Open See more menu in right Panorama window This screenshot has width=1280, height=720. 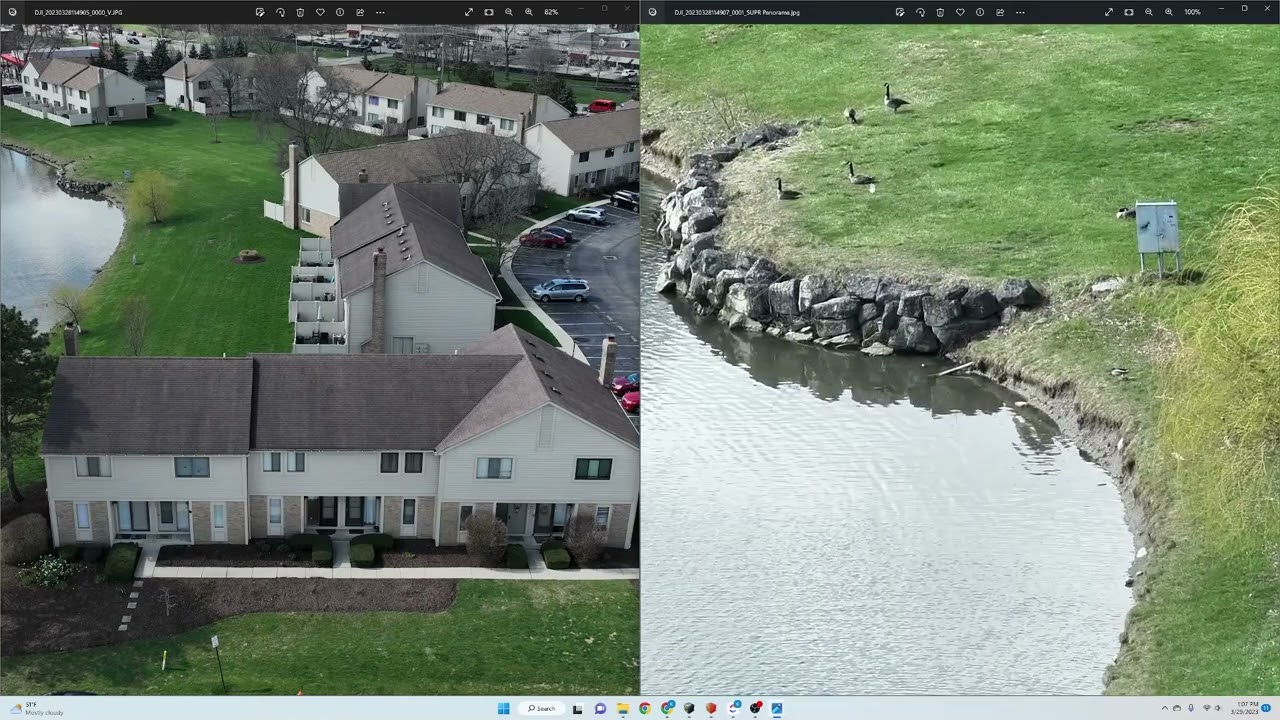[x=1020, y=12]
